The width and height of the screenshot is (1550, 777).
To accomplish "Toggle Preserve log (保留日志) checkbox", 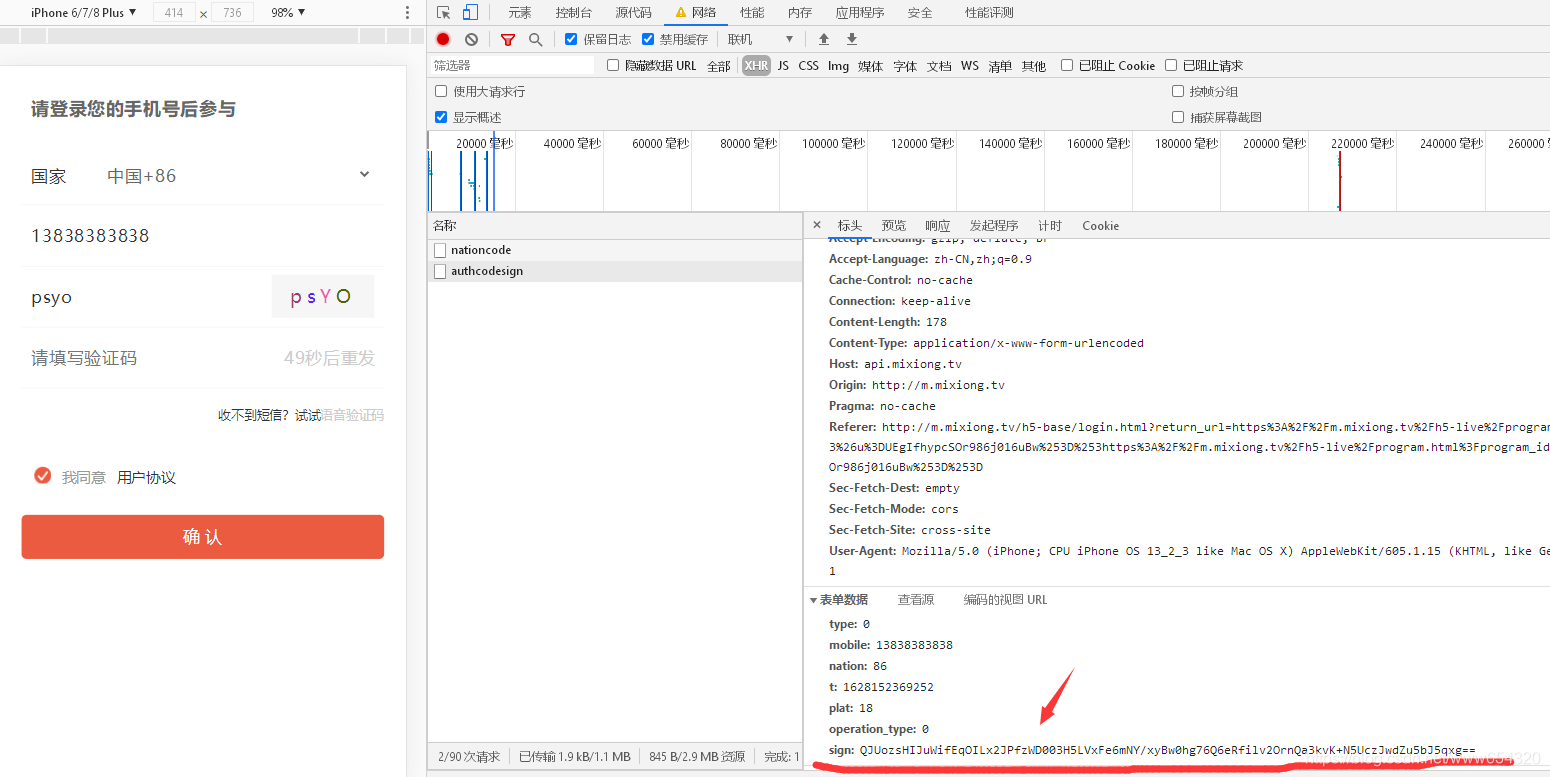I will click(571, 39).
